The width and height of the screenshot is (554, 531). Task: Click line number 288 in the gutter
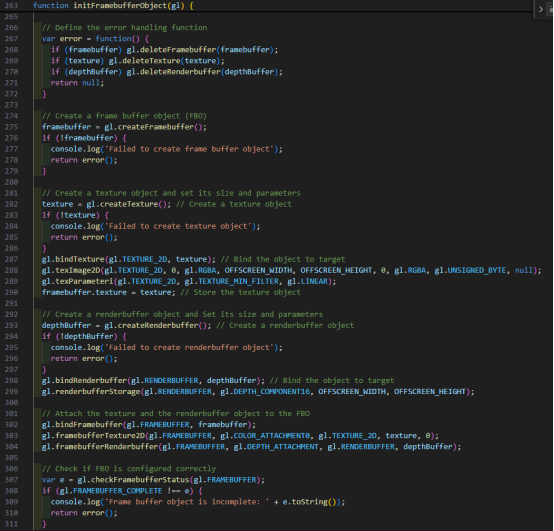tap(11, 271)
